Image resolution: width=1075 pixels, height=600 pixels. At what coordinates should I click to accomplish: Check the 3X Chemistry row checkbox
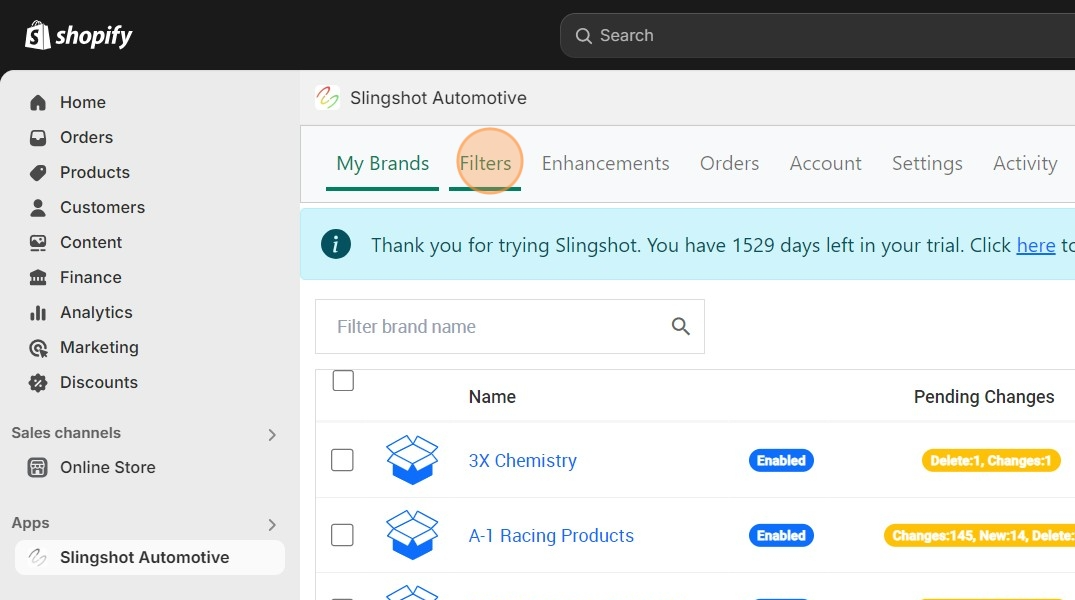[x=342, y=460]
